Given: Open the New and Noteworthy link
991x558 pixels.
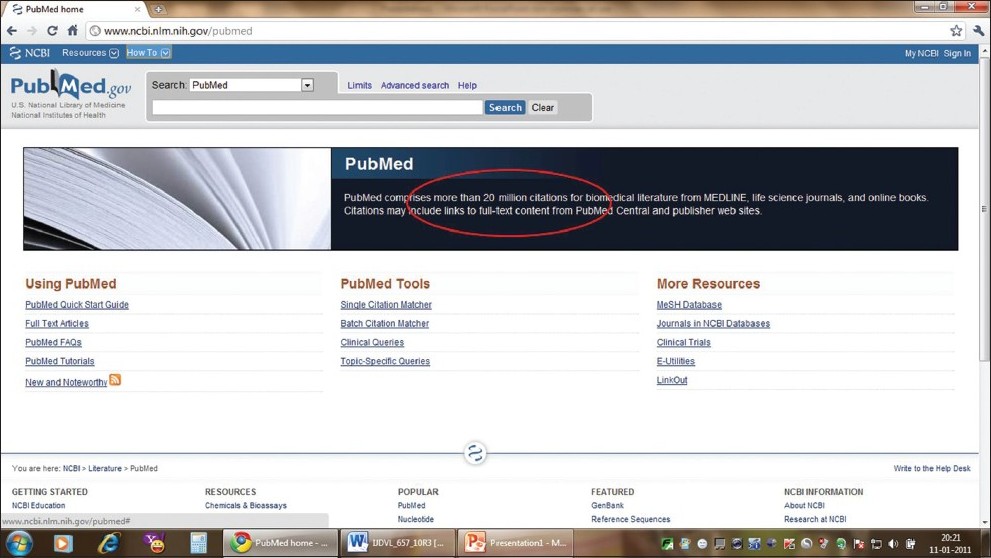Looking at the screenshot, I should [x=66, y=382].
